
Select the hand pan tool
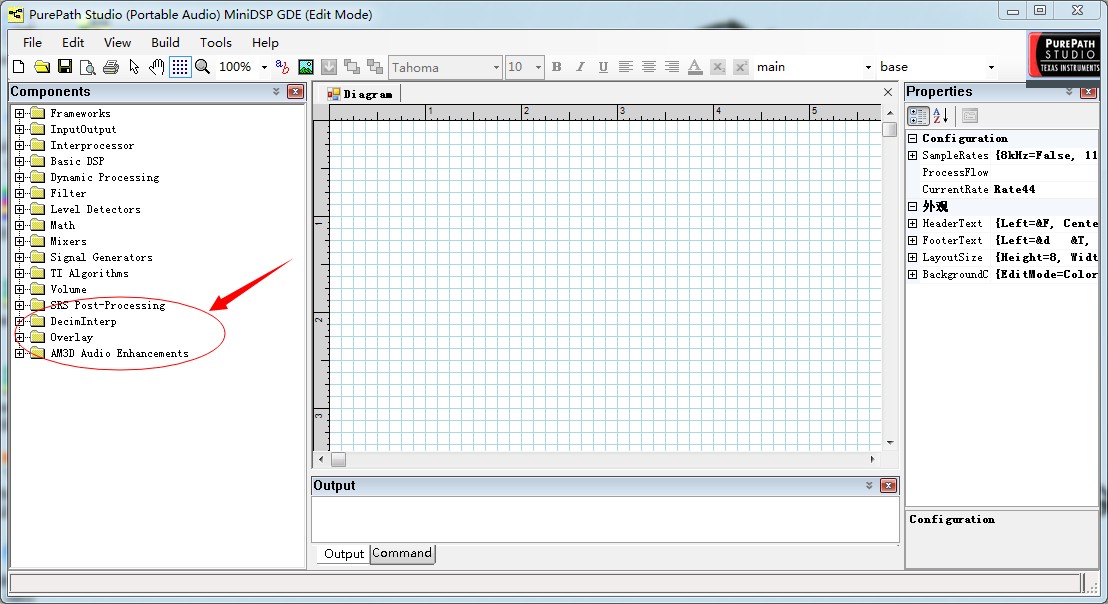(x=157, y=67)
